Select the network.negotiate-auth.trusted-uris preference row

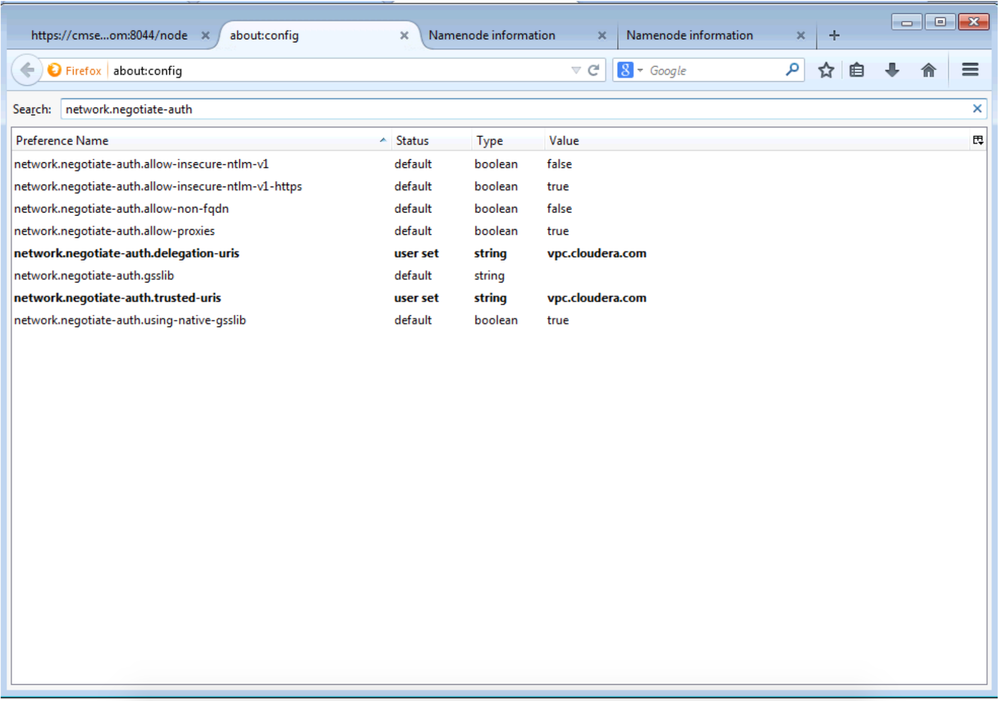pos(499,298)
